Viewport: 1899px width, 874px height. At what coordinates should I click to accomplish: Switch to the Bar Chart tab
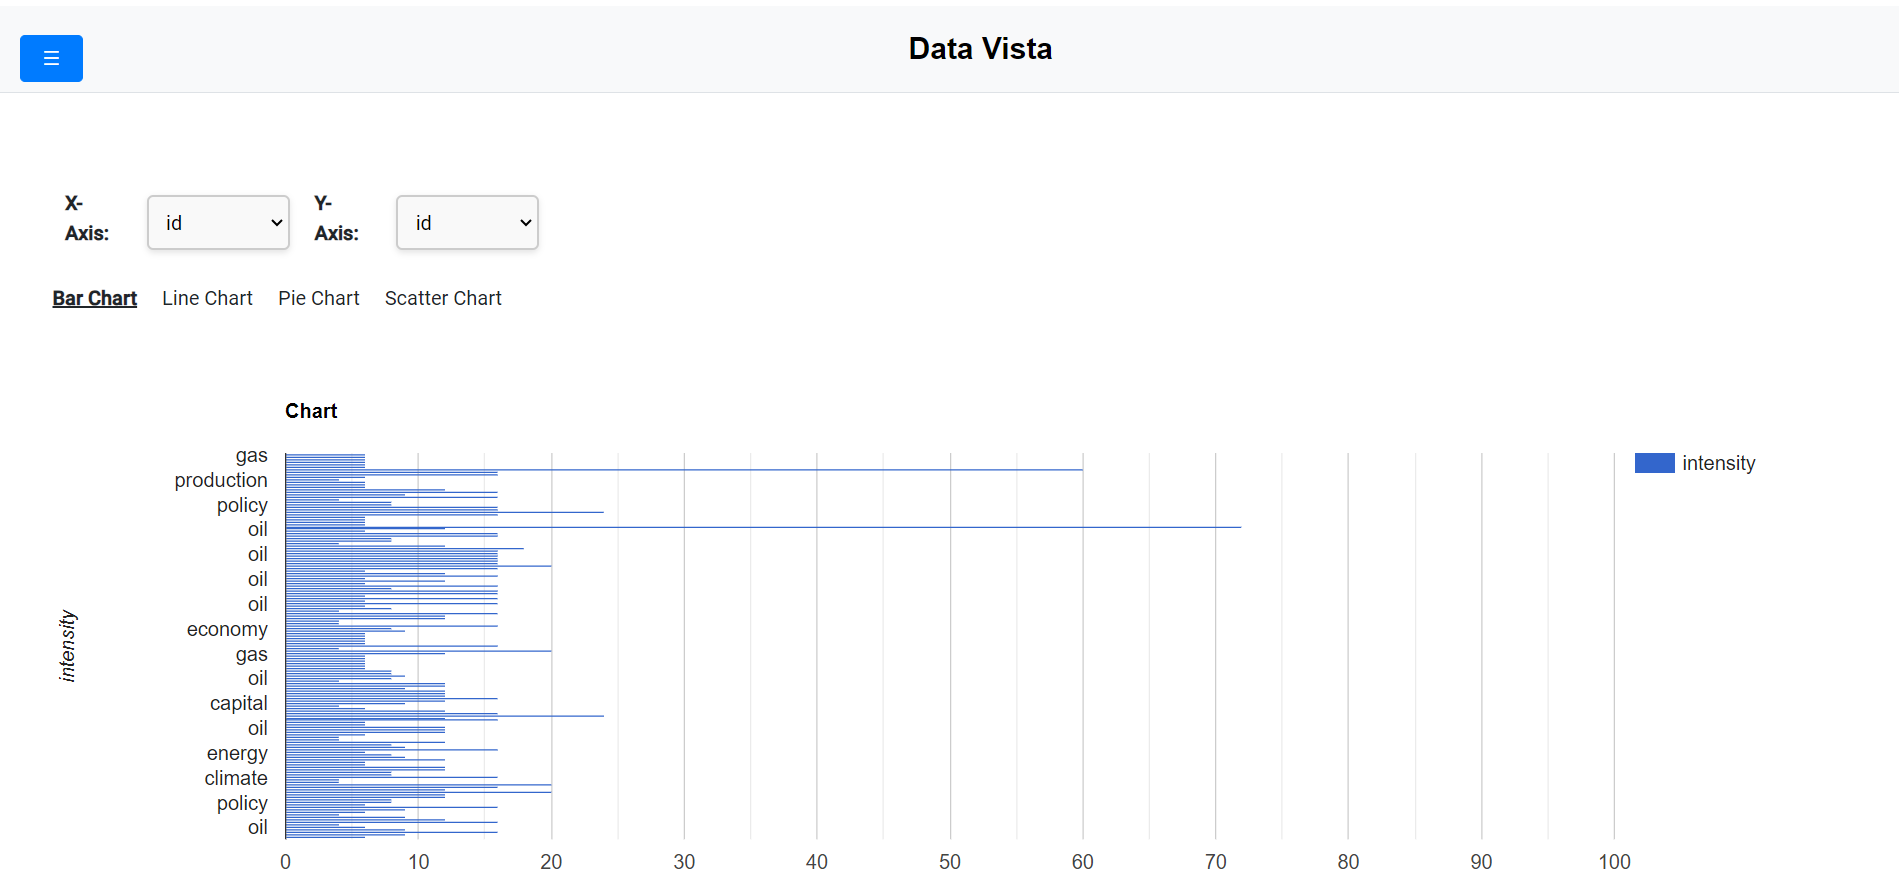click(95, 298)
